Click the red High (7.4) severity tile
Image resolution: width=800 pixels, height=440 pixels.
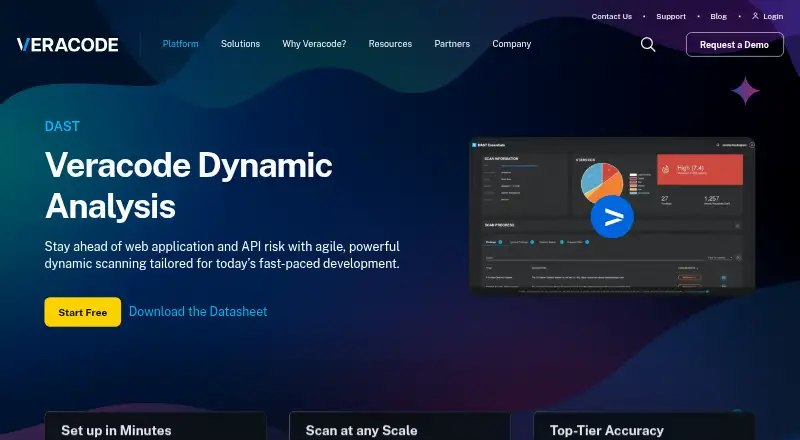[x=699, y=169]
